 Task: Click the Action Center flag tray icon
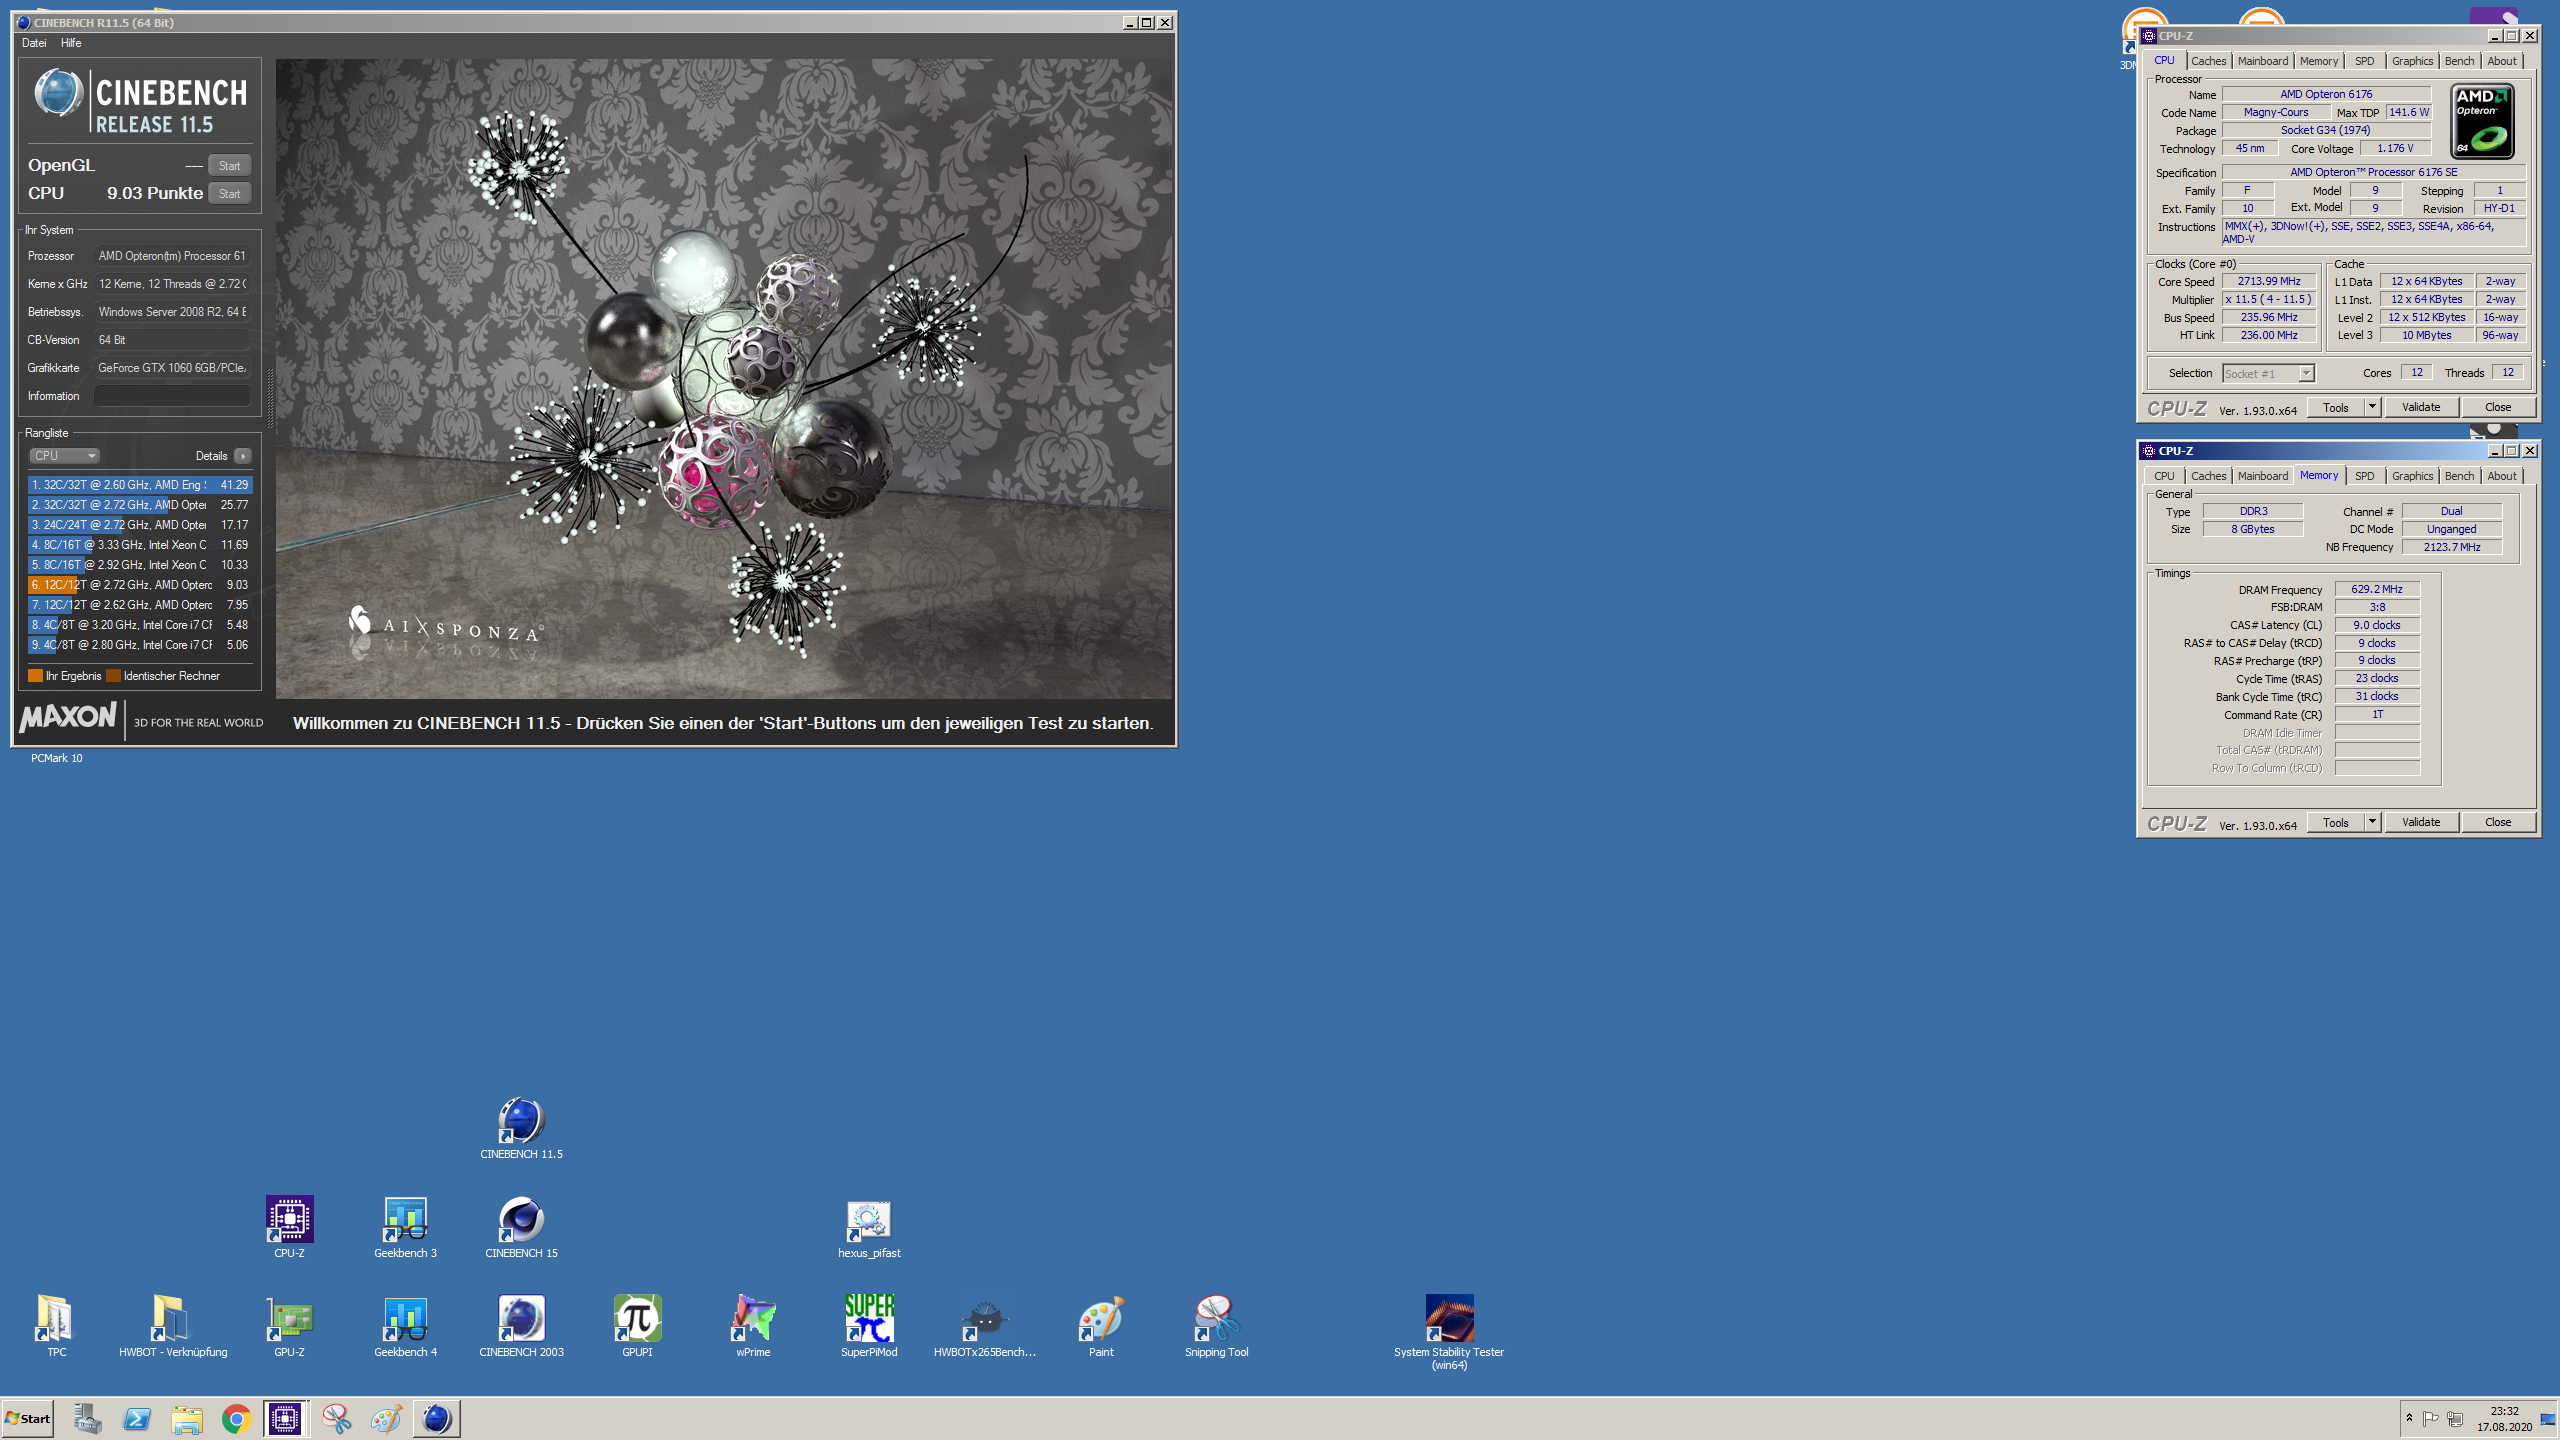pos(2430,1418)
